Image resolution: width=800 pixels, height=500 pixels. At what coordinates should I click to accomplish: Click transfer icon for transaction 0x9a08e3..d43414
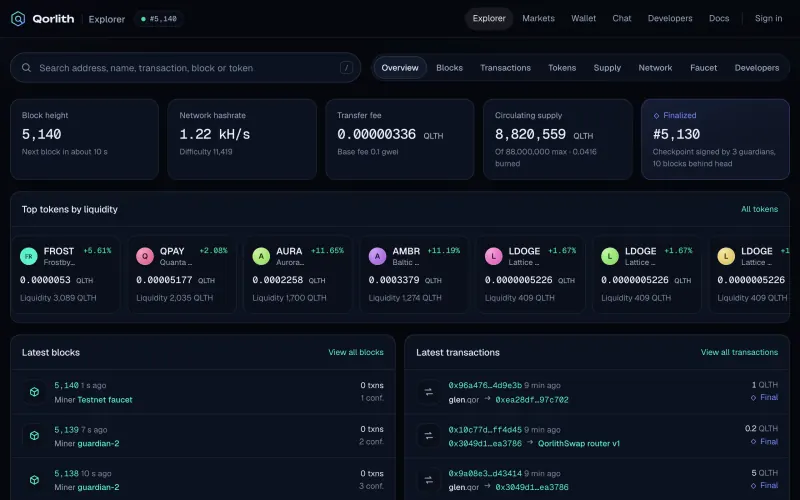pyautogui.click(x=429, y=480)
